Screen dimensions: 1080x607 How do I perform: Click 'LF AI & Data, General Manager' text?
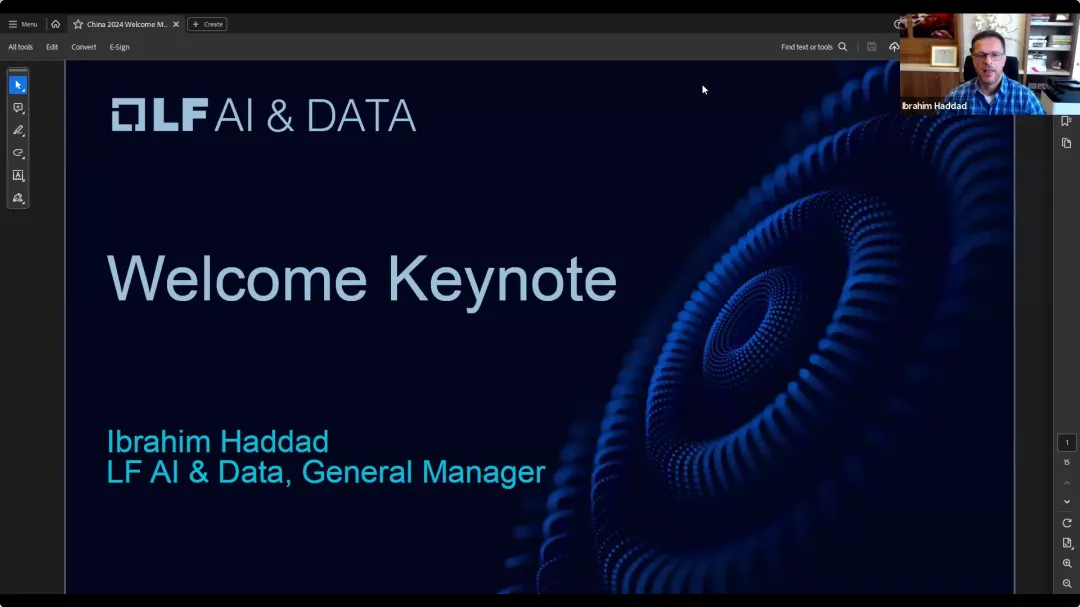(326, 472)
